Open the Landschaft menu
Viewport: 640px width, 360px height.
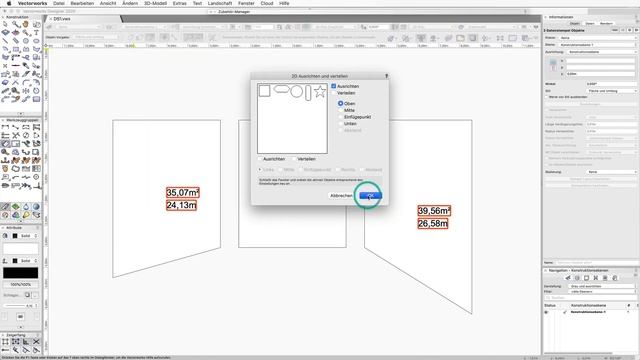pyautogui.click(x=220, y=3)
